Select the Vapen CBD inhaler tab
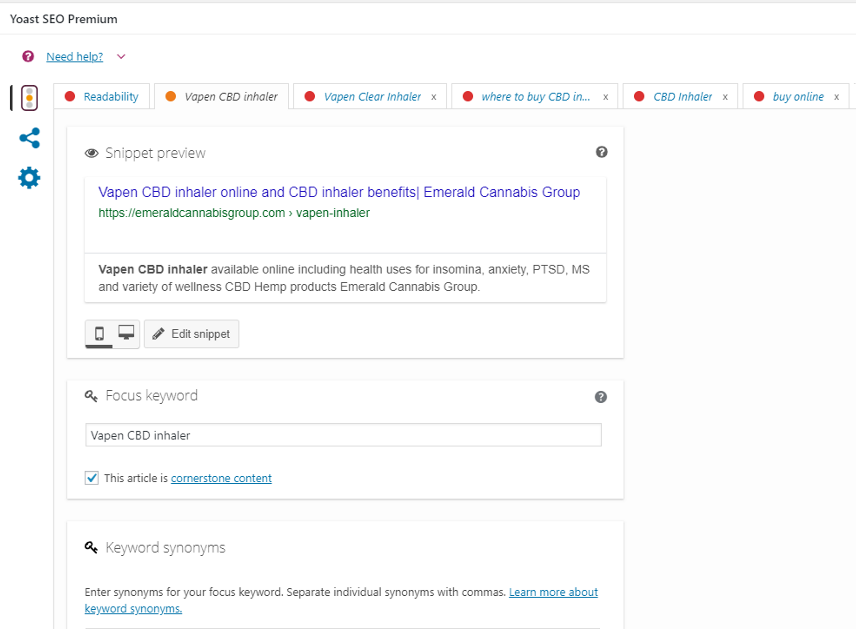The image size is (856, 636). click(x=221, y=97)
